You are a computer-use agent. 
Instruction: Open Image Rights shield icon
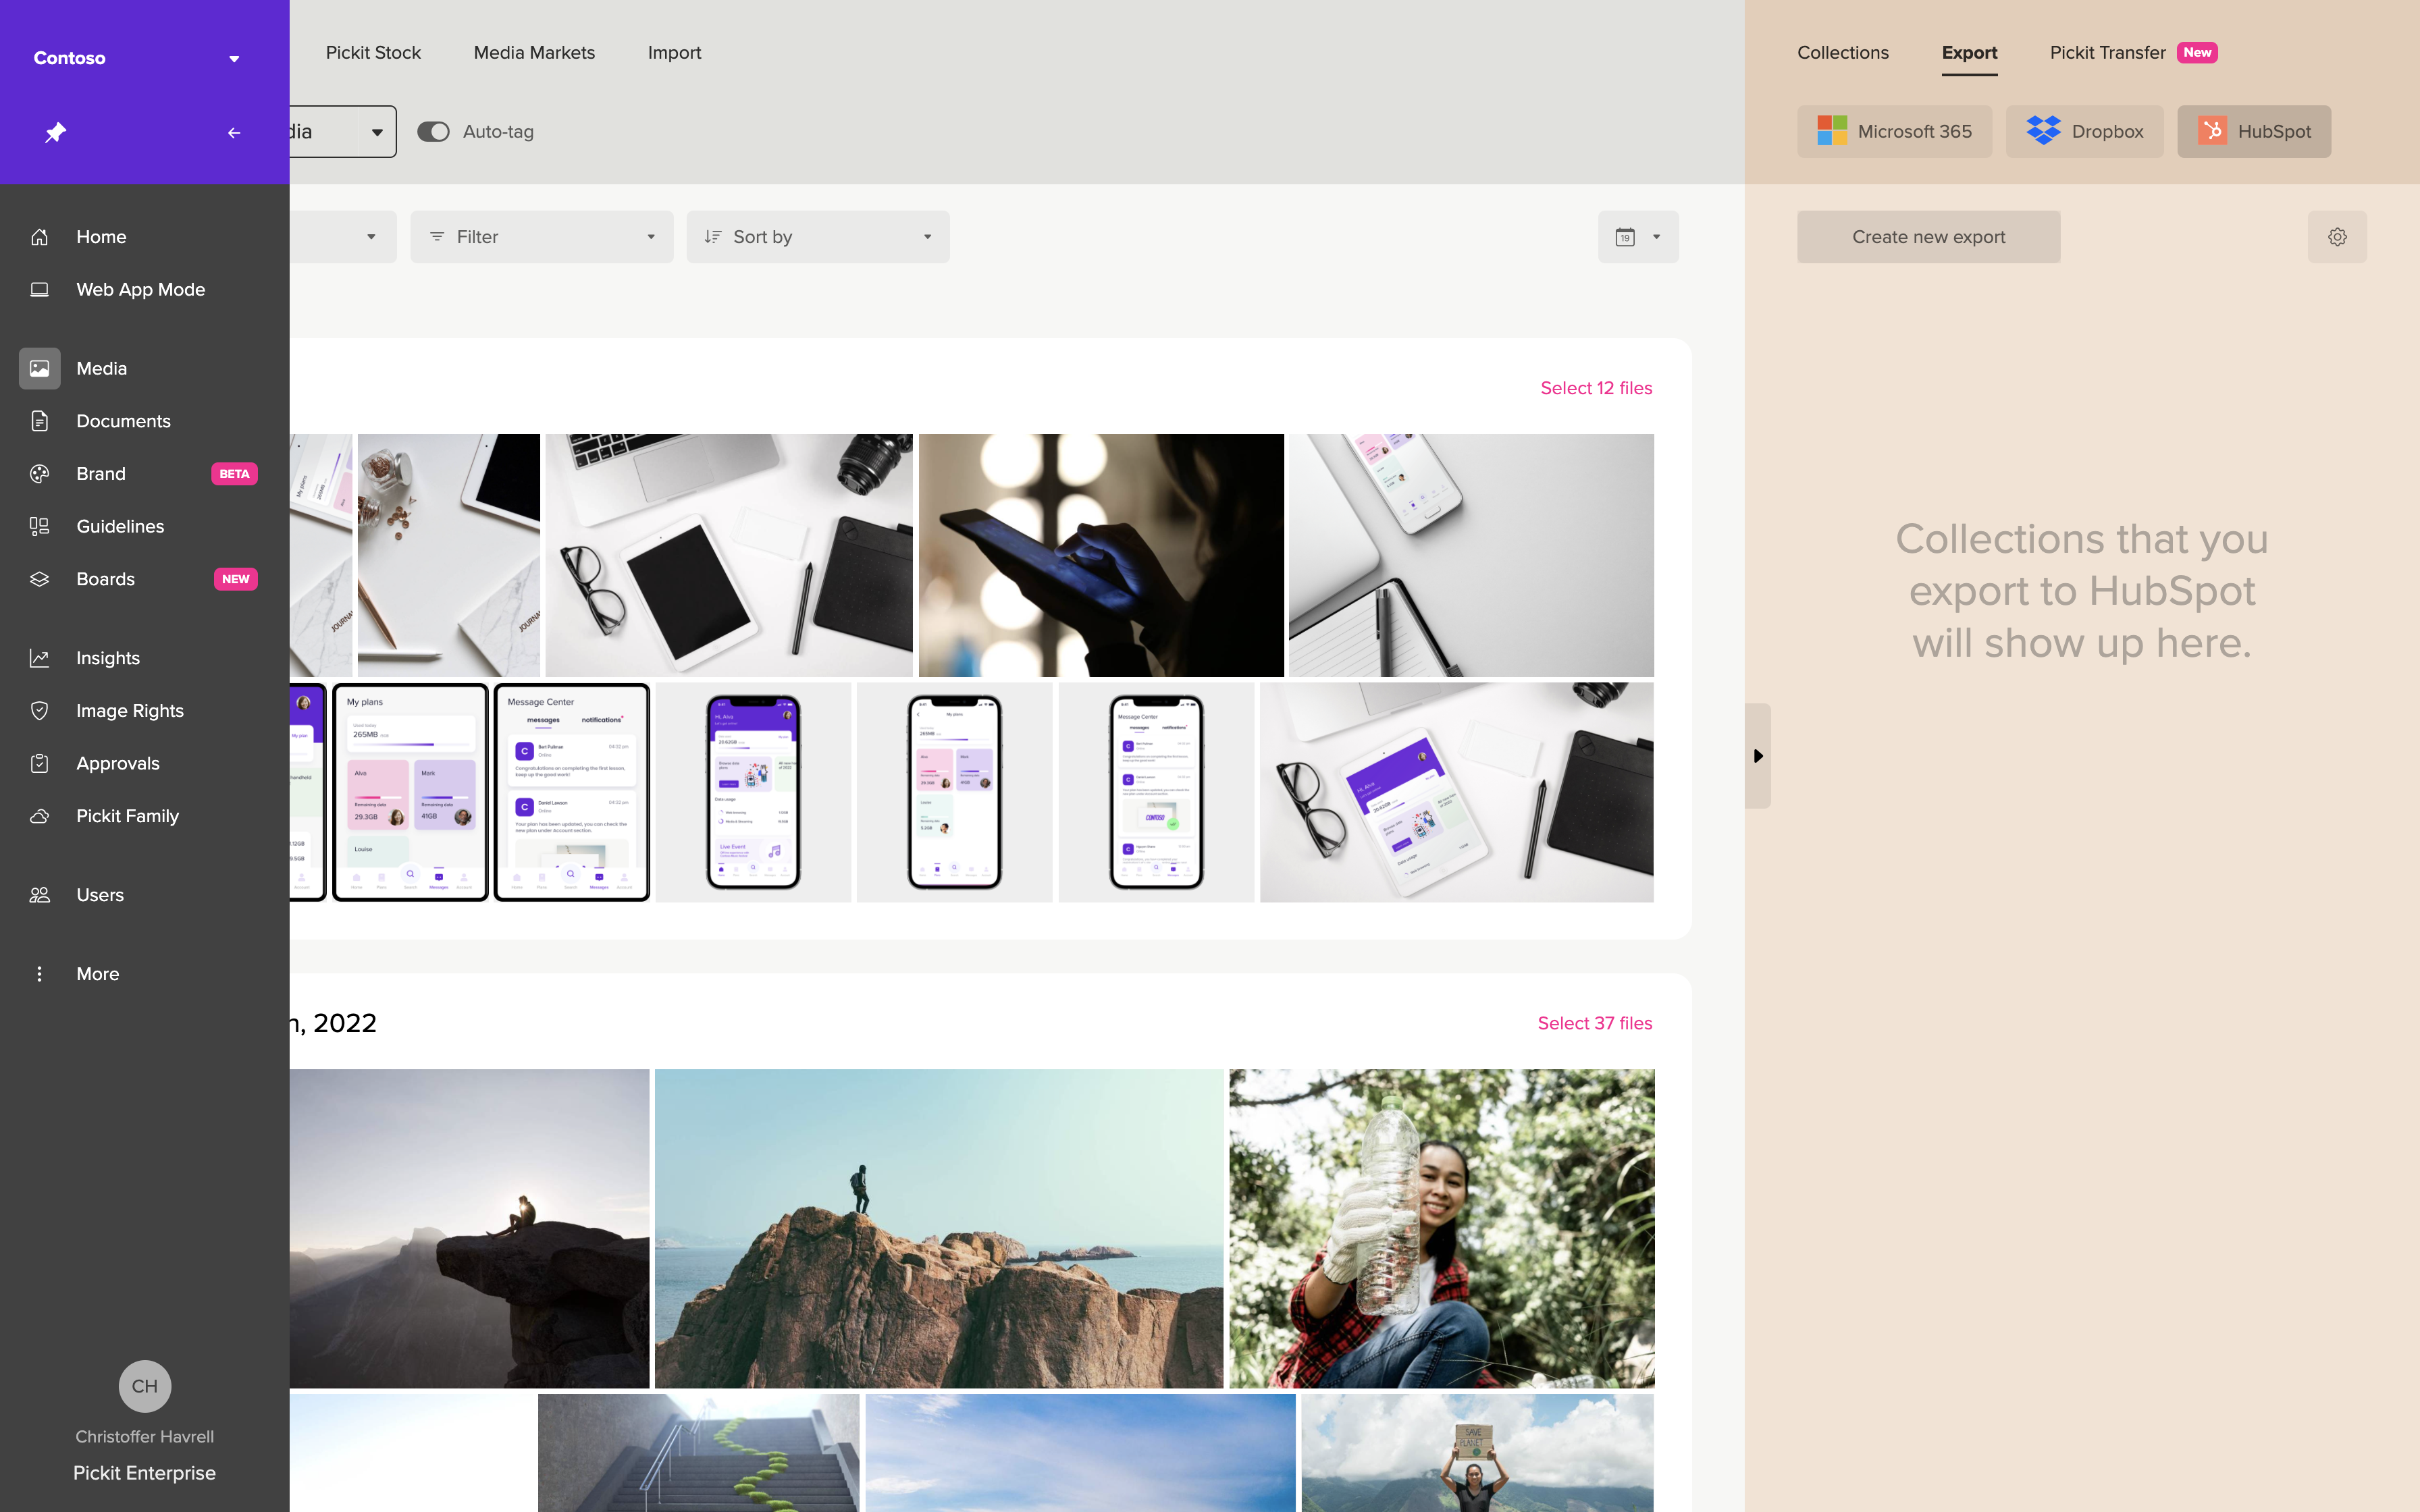pyautogui.click(x=40, y=710)
